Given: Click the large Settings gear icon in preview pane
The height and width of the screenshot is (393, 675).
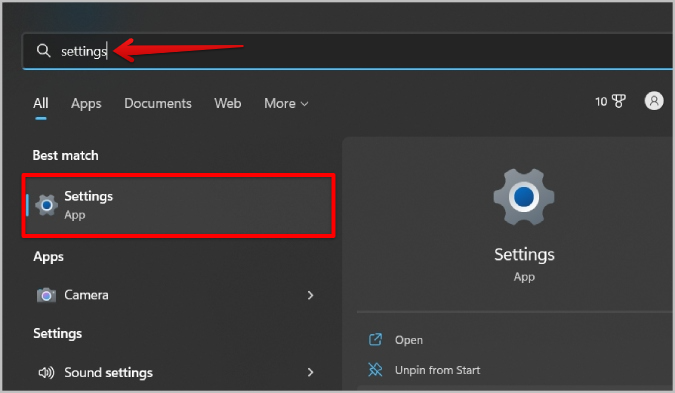Looking at the screenshot, I should tap(524, 197).
